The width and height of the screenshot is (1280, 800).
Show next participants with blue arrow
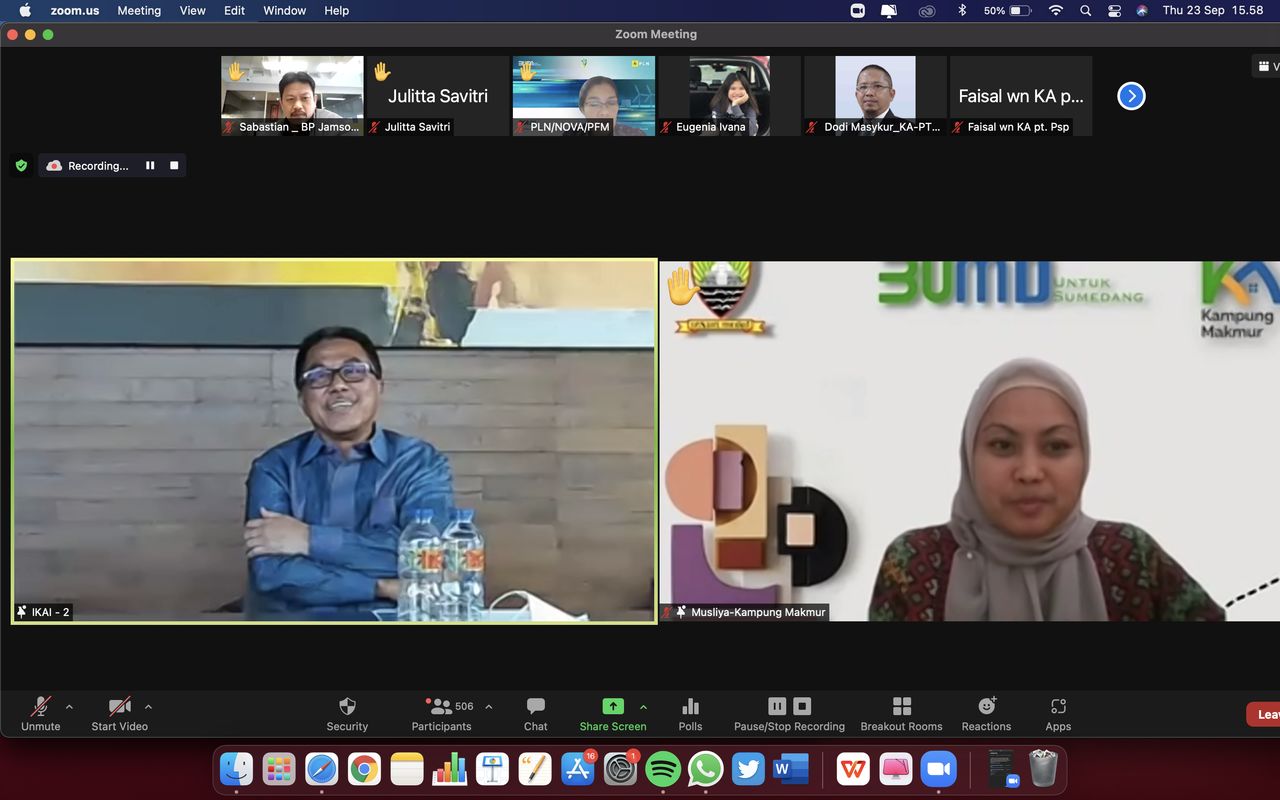(x=1131, y=96)
